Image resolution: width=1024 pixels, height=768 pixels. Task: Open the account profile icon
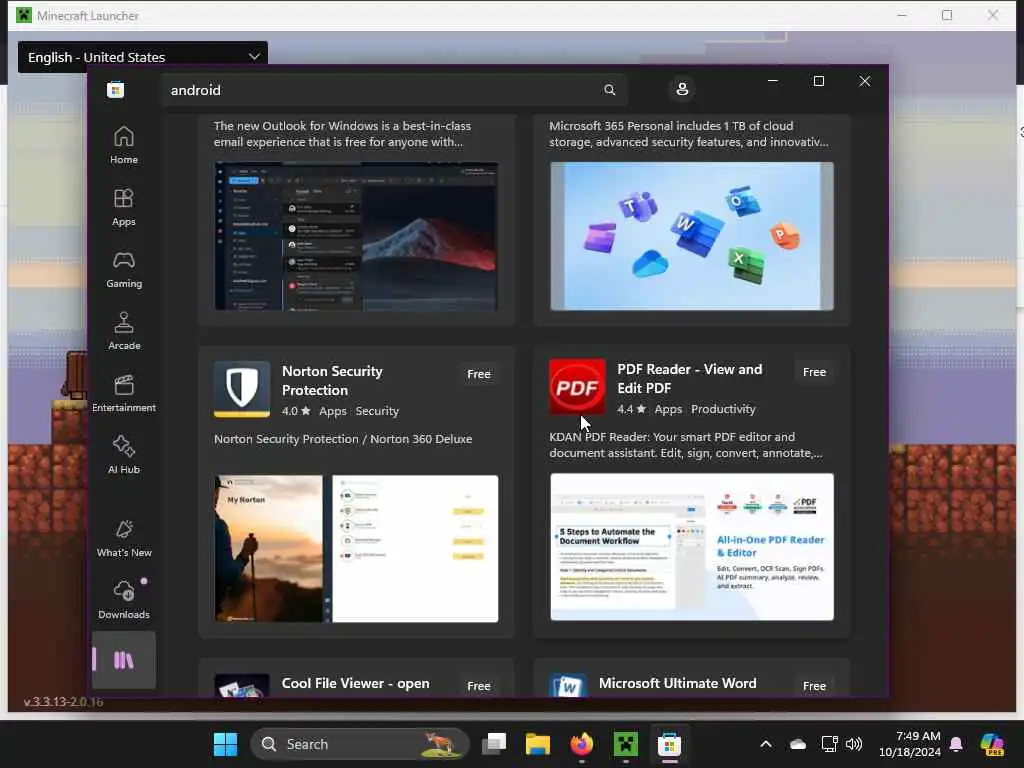click(x=682, y=89)
